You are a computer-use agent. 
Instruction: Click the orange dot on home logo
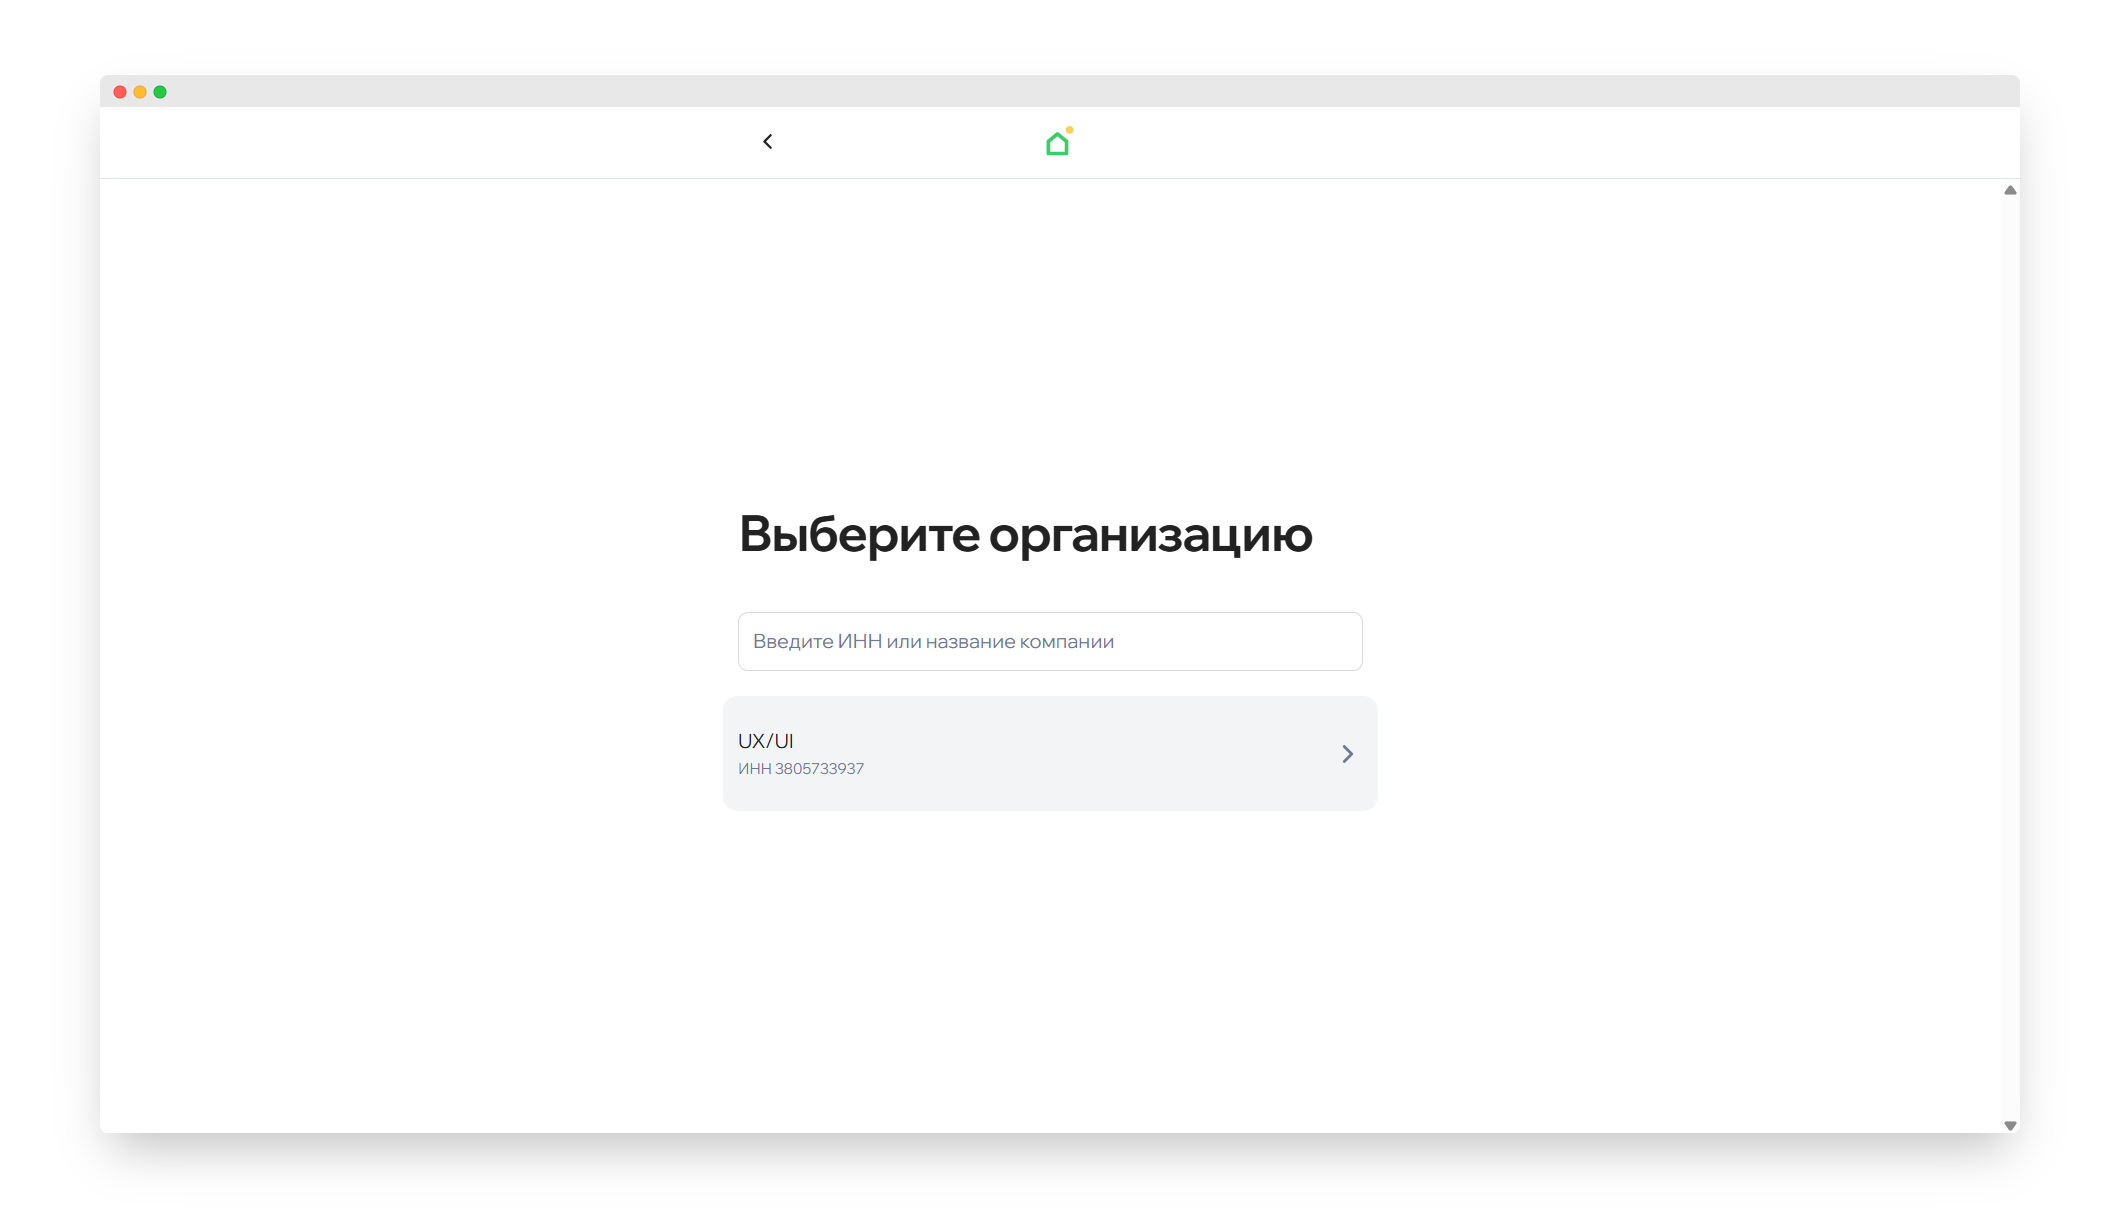(1069, 130)
